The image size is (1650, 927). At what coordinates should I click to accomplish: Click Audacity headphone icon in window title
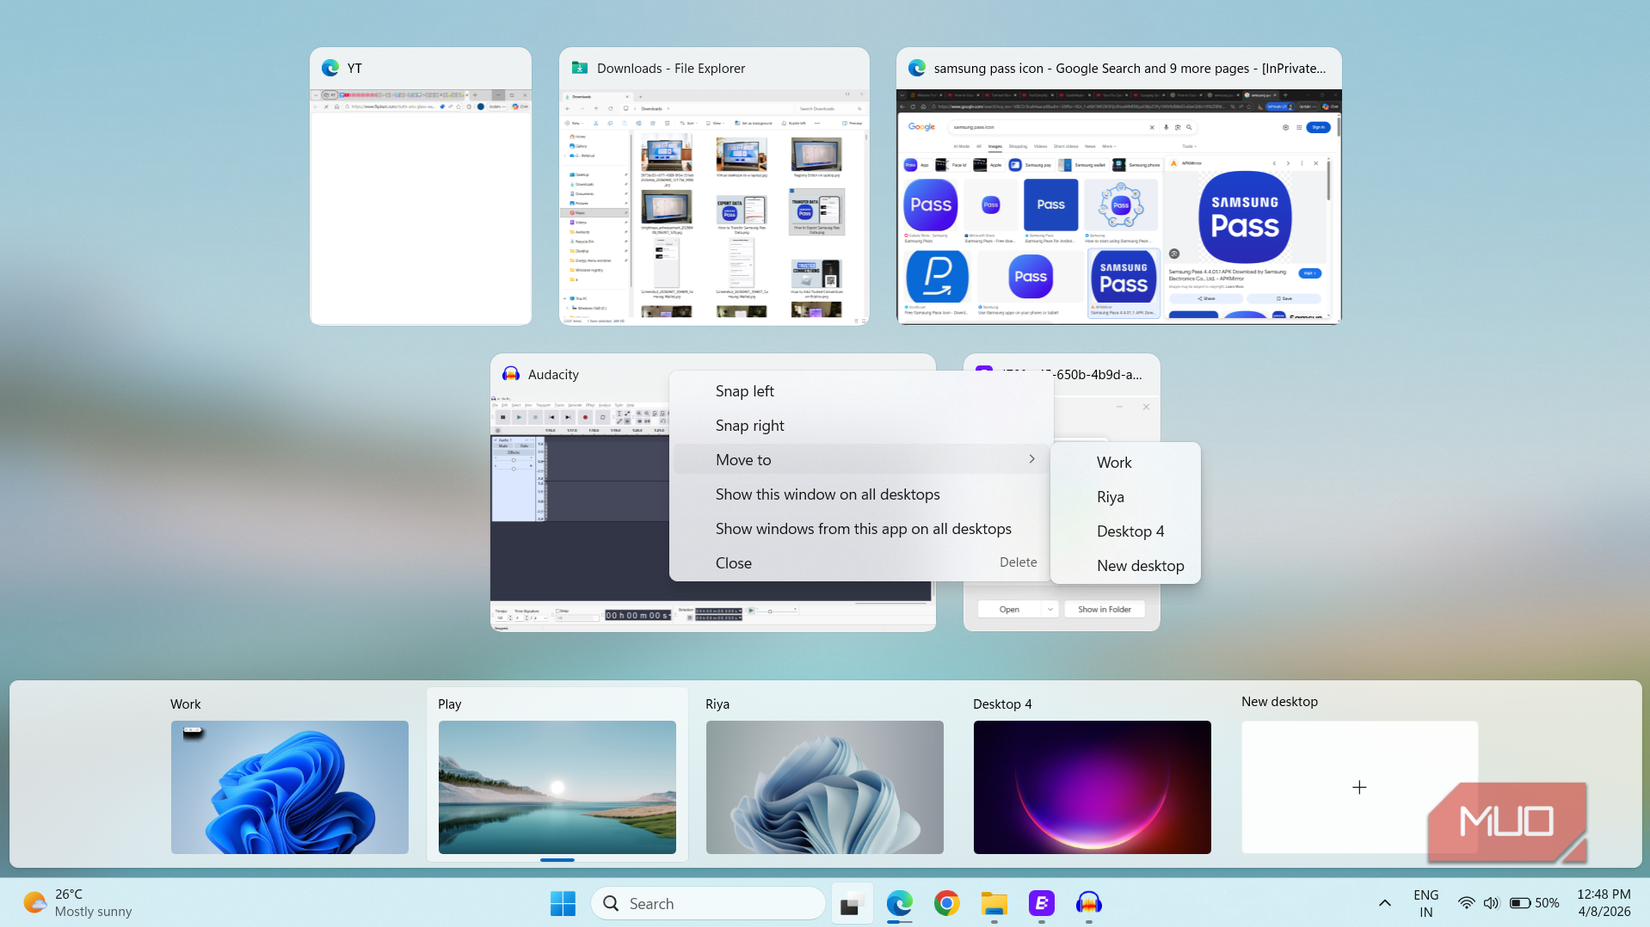(x=511, y=374)
